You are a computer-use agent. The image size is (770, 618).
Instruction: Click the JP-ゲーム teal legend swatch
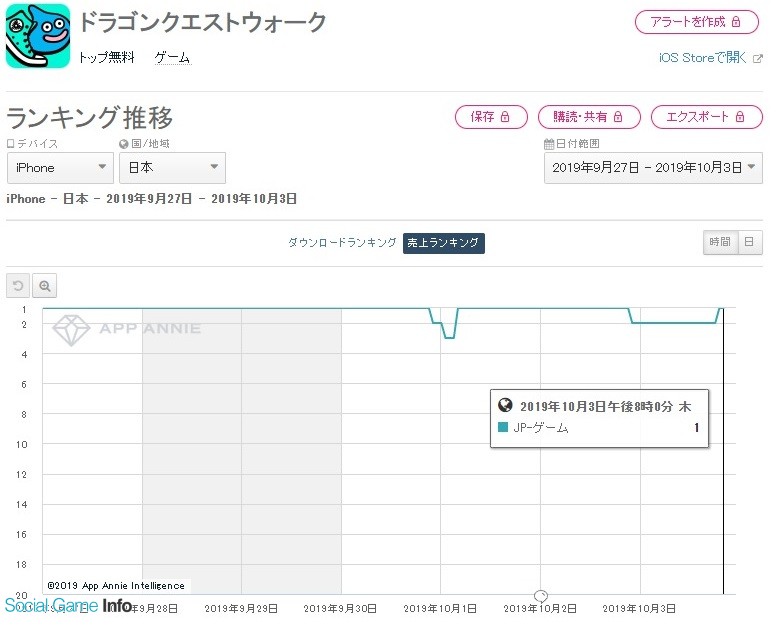point(504,428)
